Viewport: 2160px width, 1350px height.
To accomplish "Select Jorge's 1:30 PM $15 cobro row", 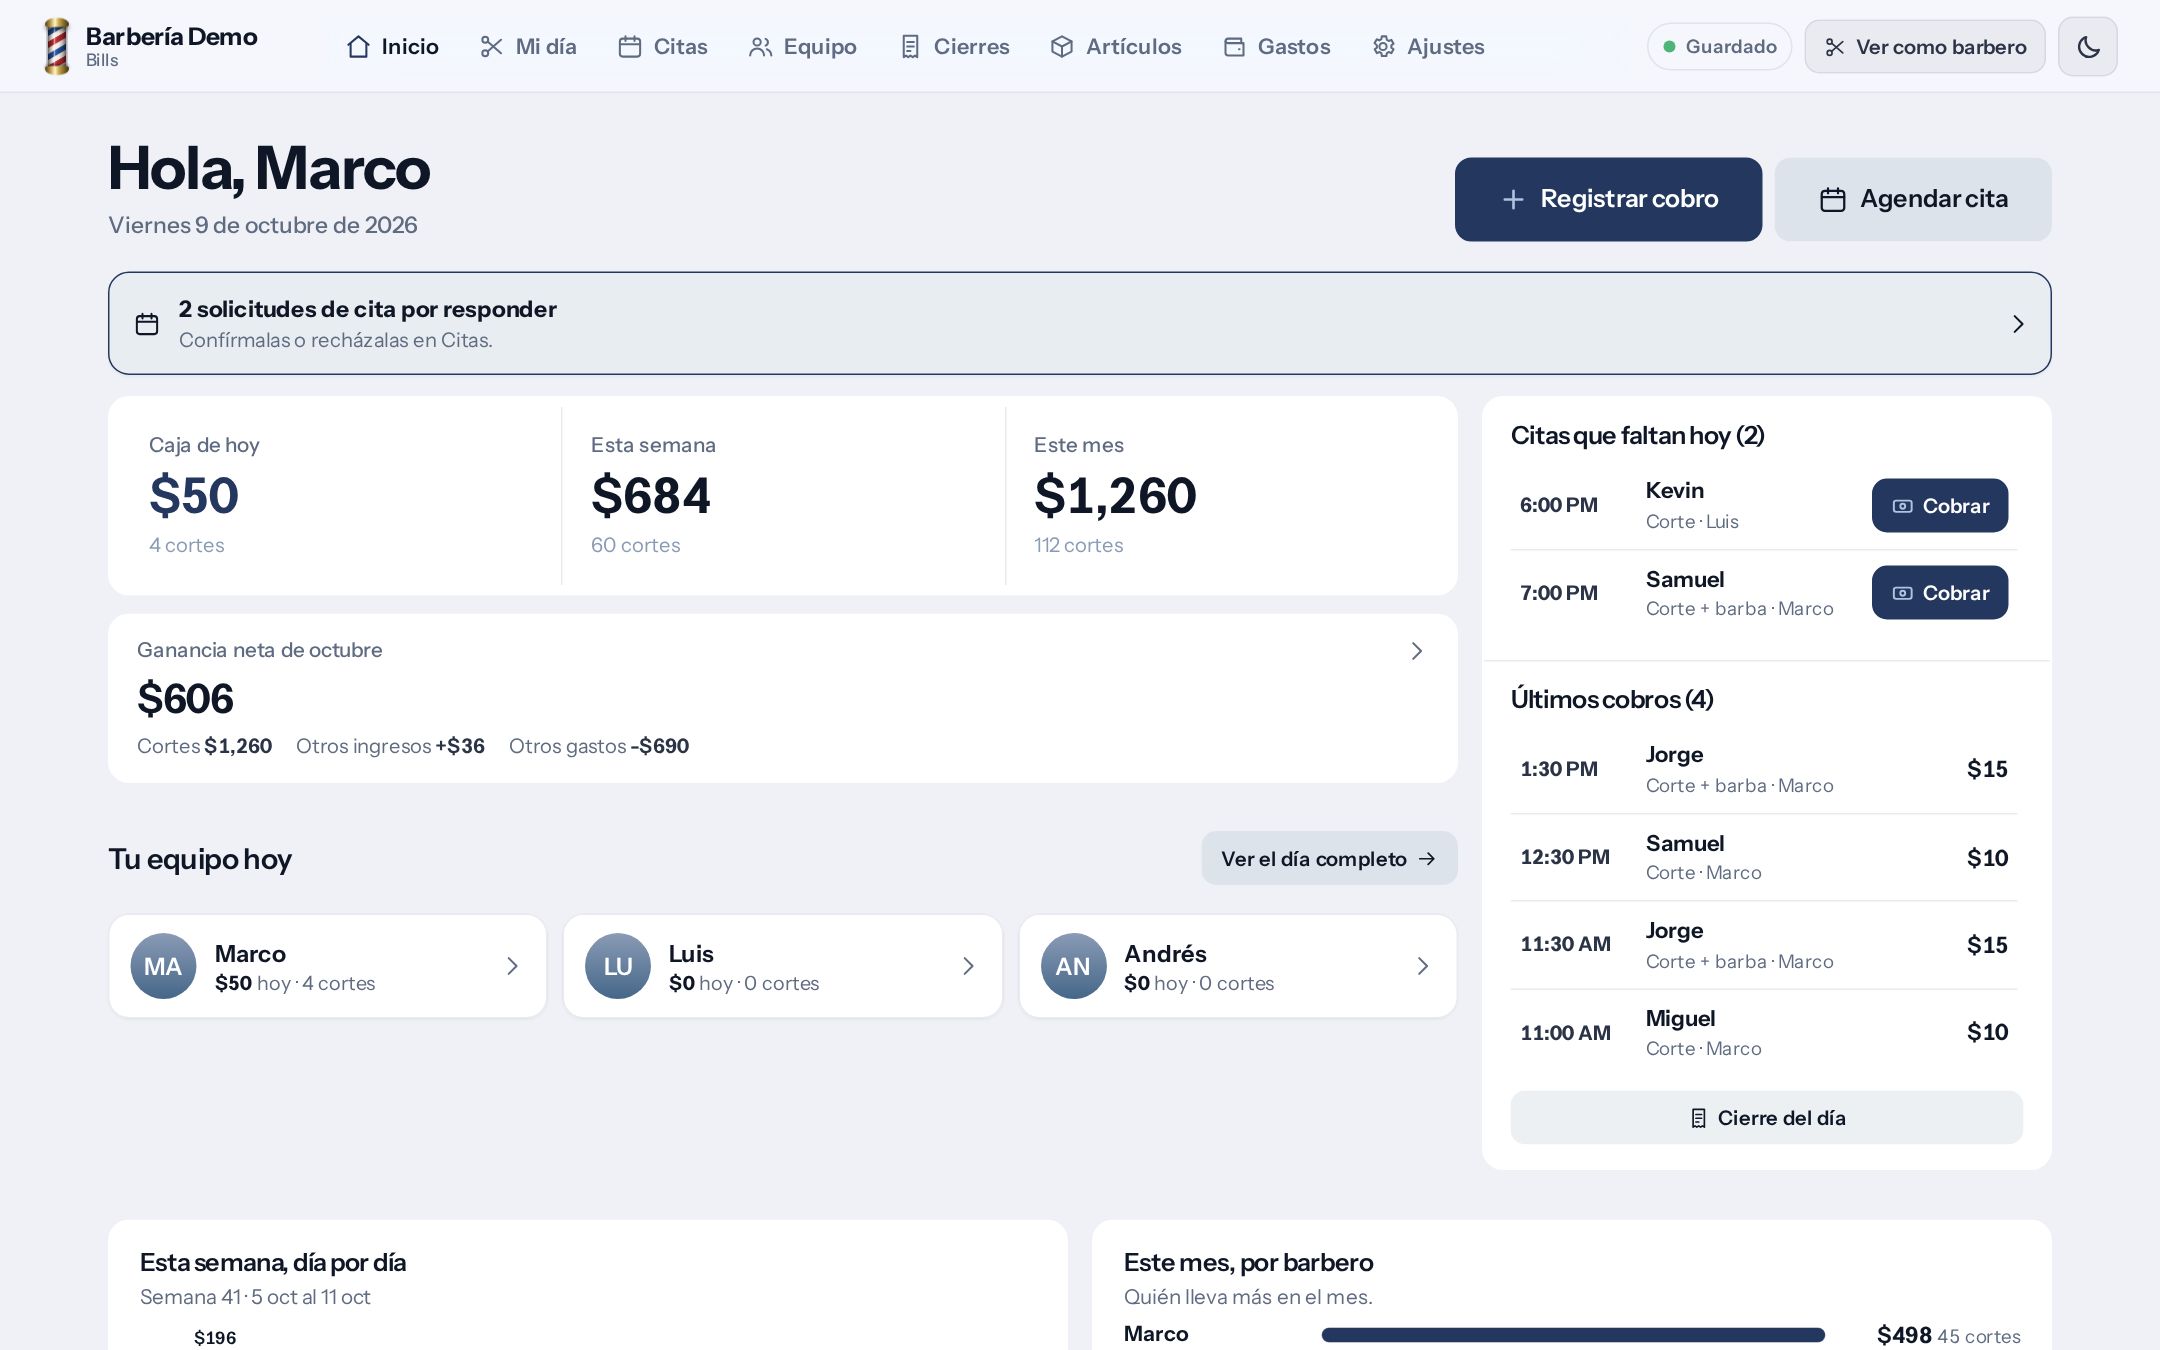I will 1764,769.
